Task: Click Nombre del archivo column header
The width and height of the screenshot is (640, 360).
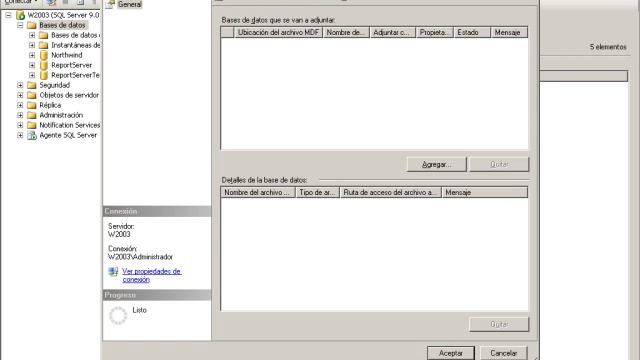Action: click(258, 192)
